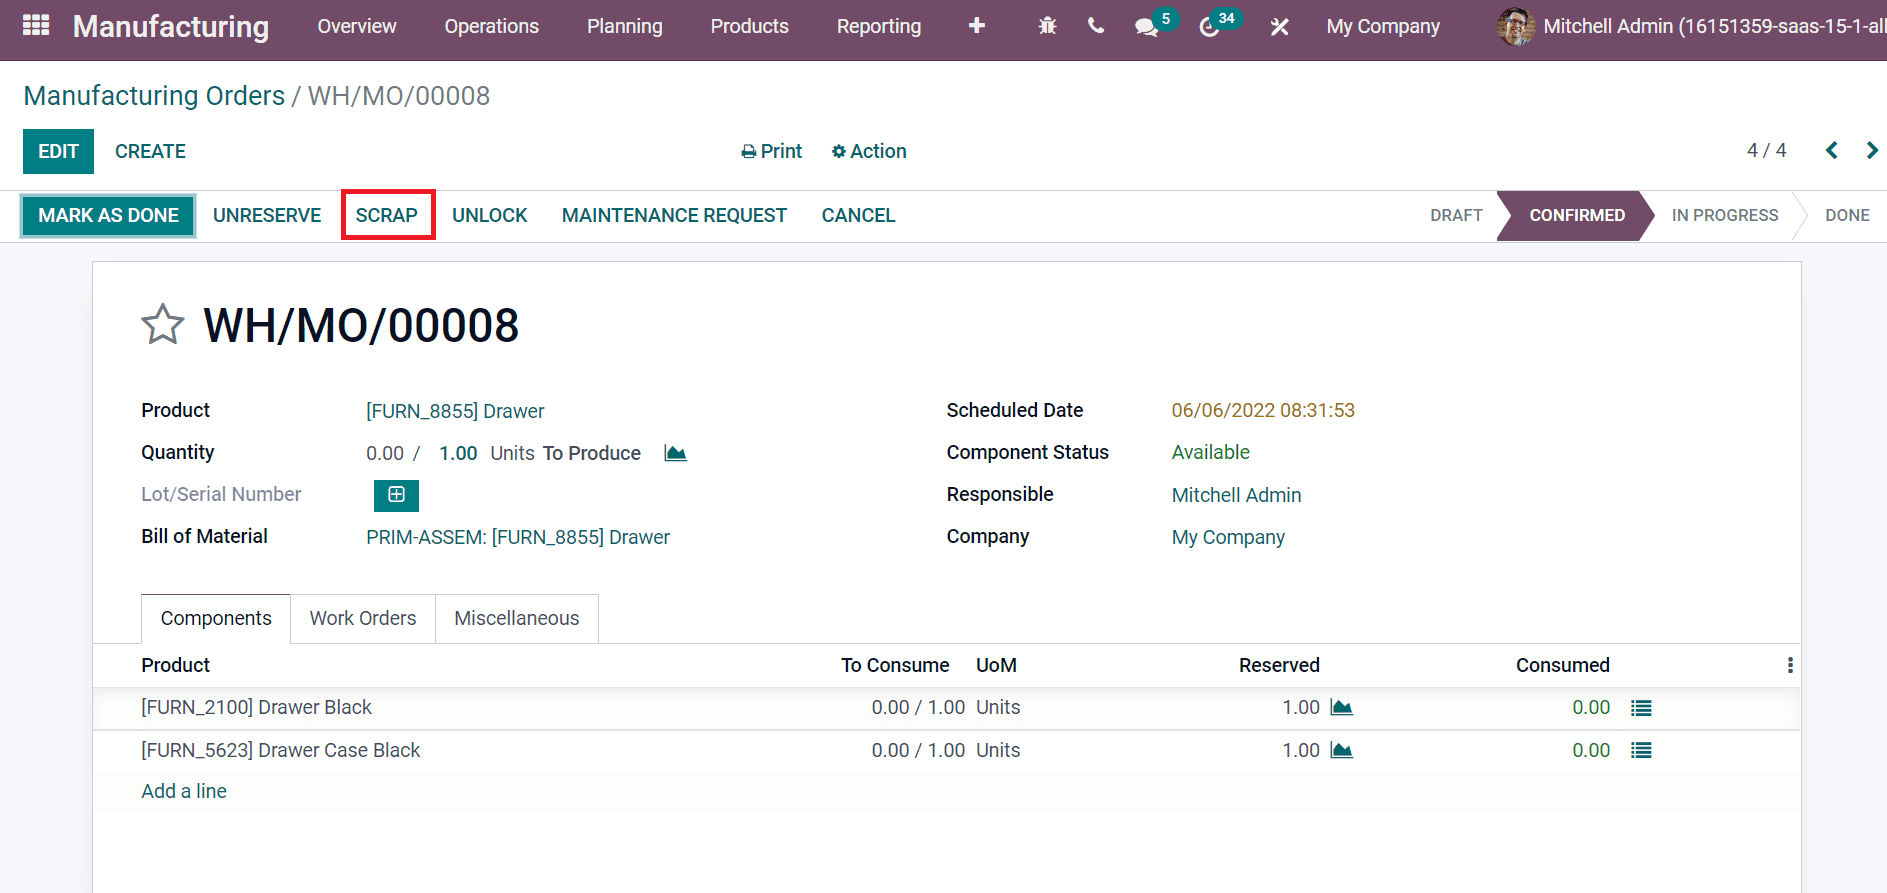
Task: Click the tools wrench-cross icon in navbar
Action: 1279,27
